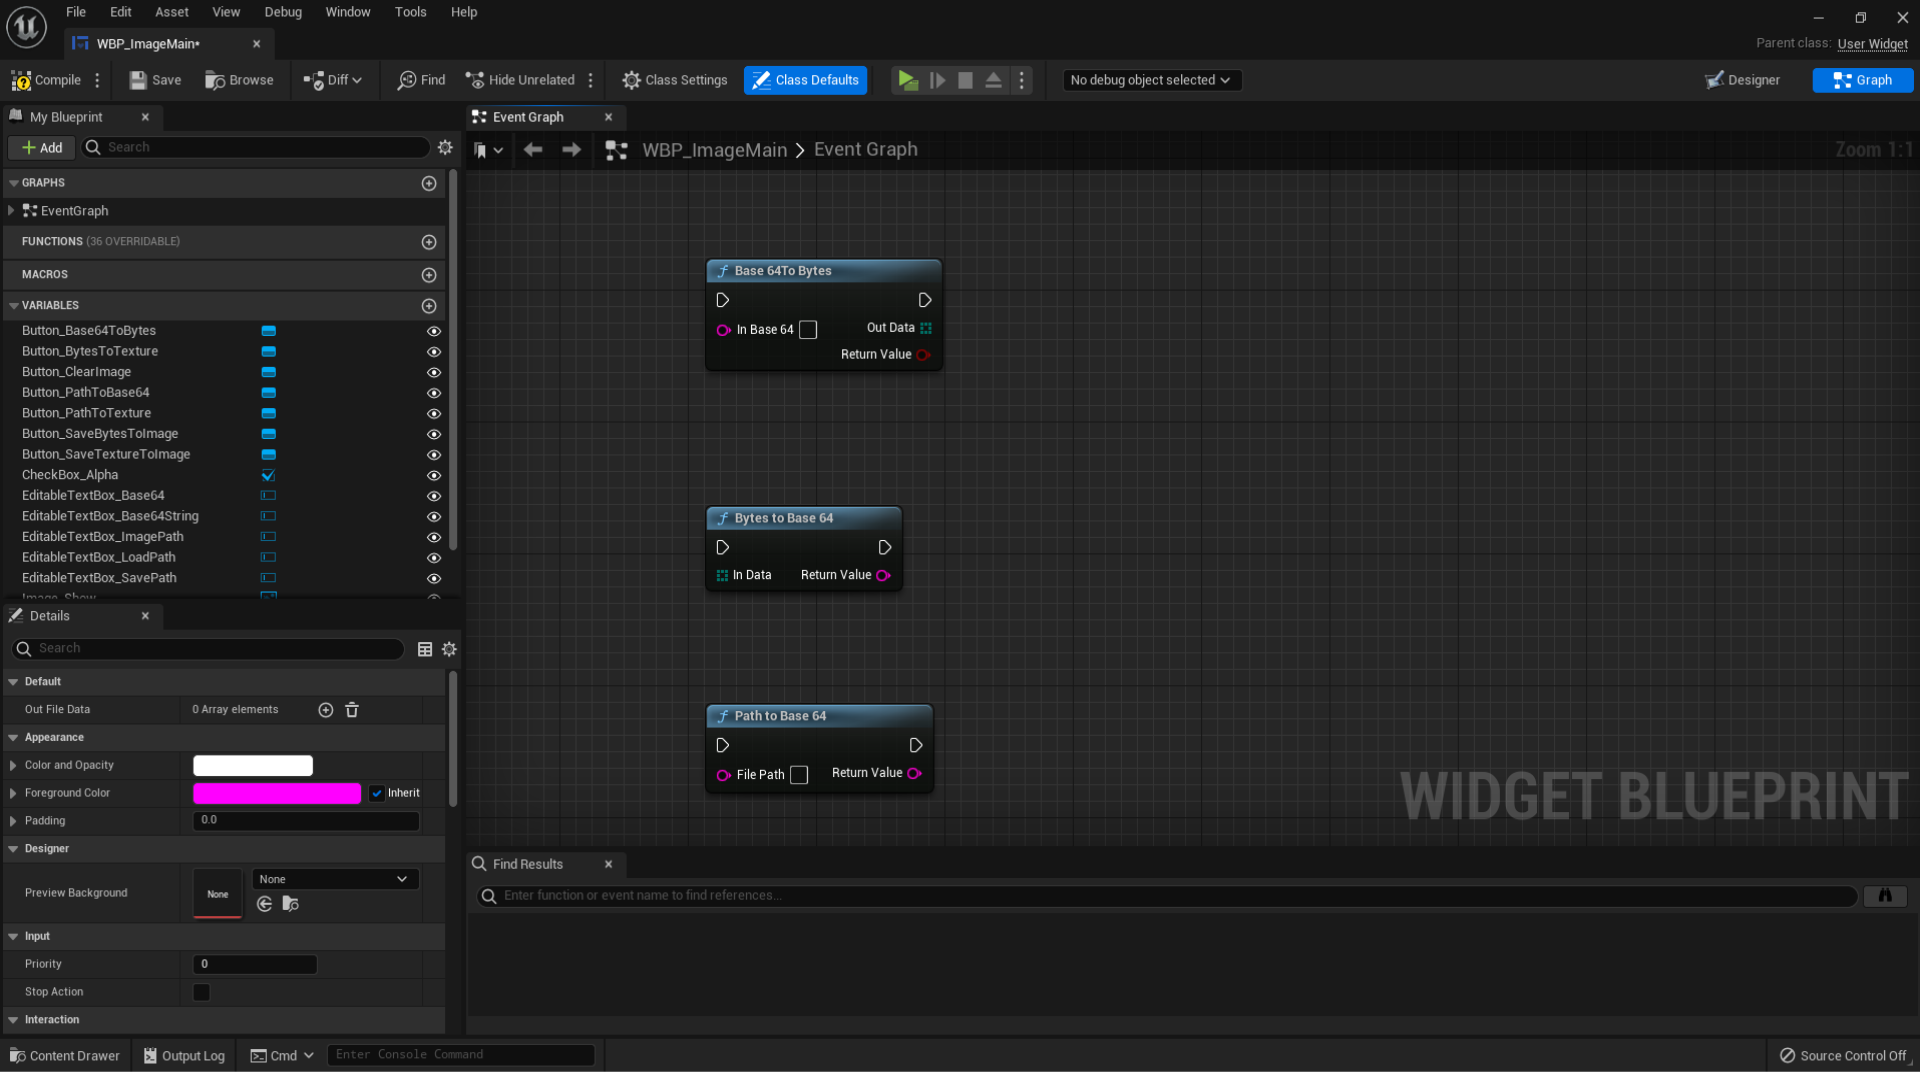The height and width of the screenshot is (1080, 1920).
Task: Open the Find tool for this blueprint
Action: [x=420, y=80]
